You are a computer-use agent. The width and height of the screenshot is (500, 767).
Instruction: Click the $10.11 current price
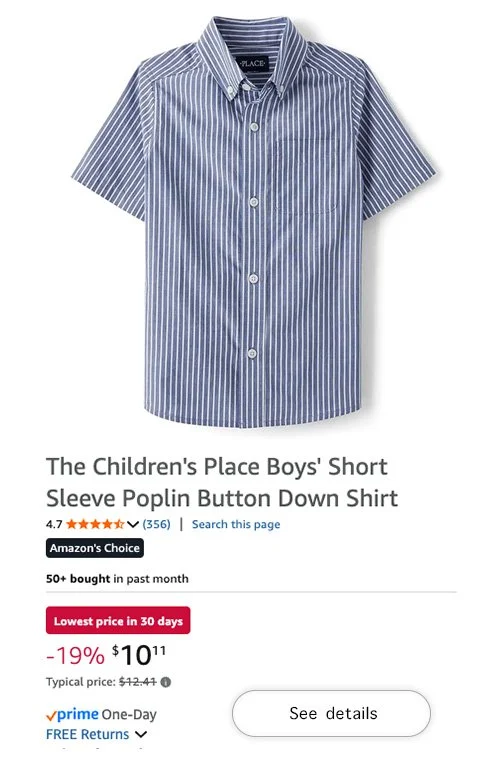point(139,655)
